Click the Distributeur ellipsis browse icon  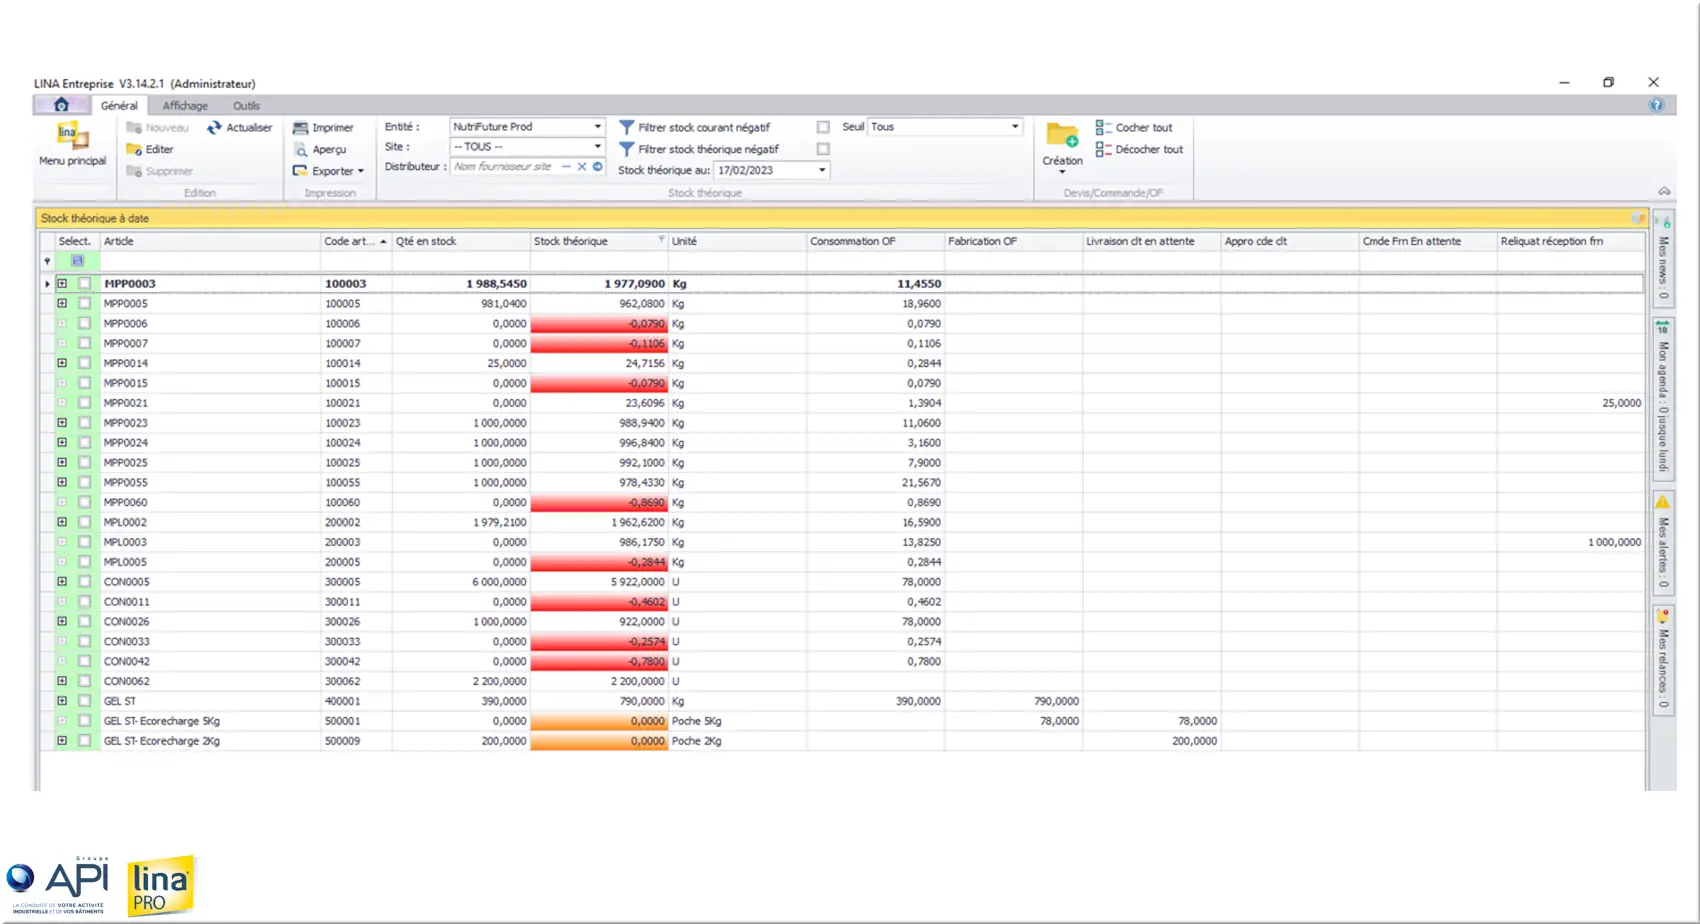566,167
